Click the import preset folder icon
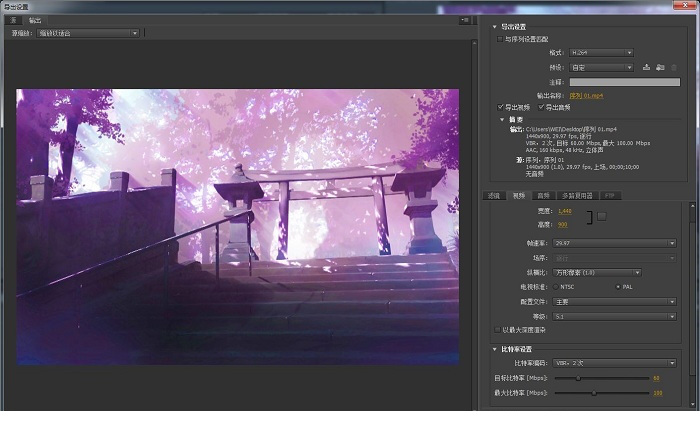The height and width of the screenshot is (427, 700). click(660, 67)
